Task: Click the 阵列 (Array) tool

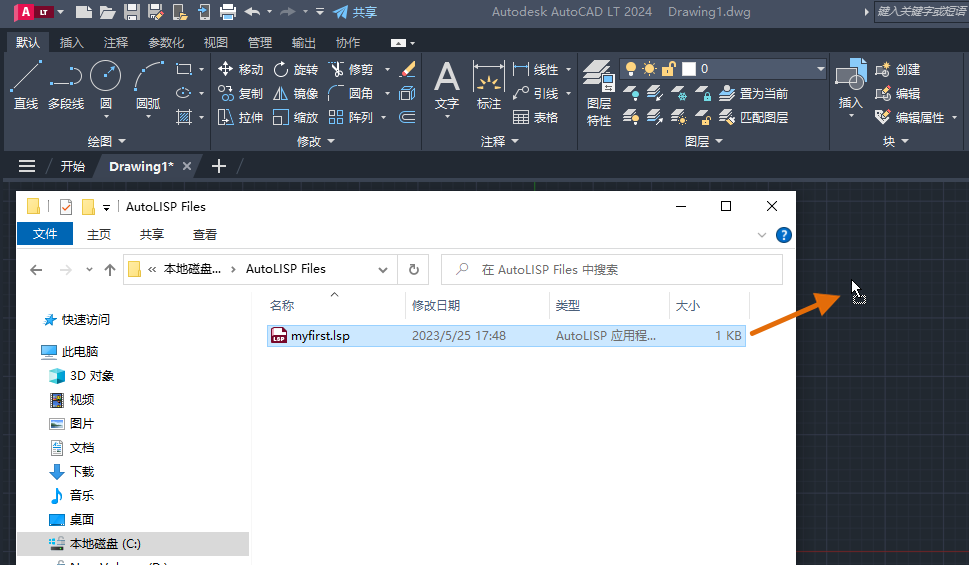Action: [350, 117]
